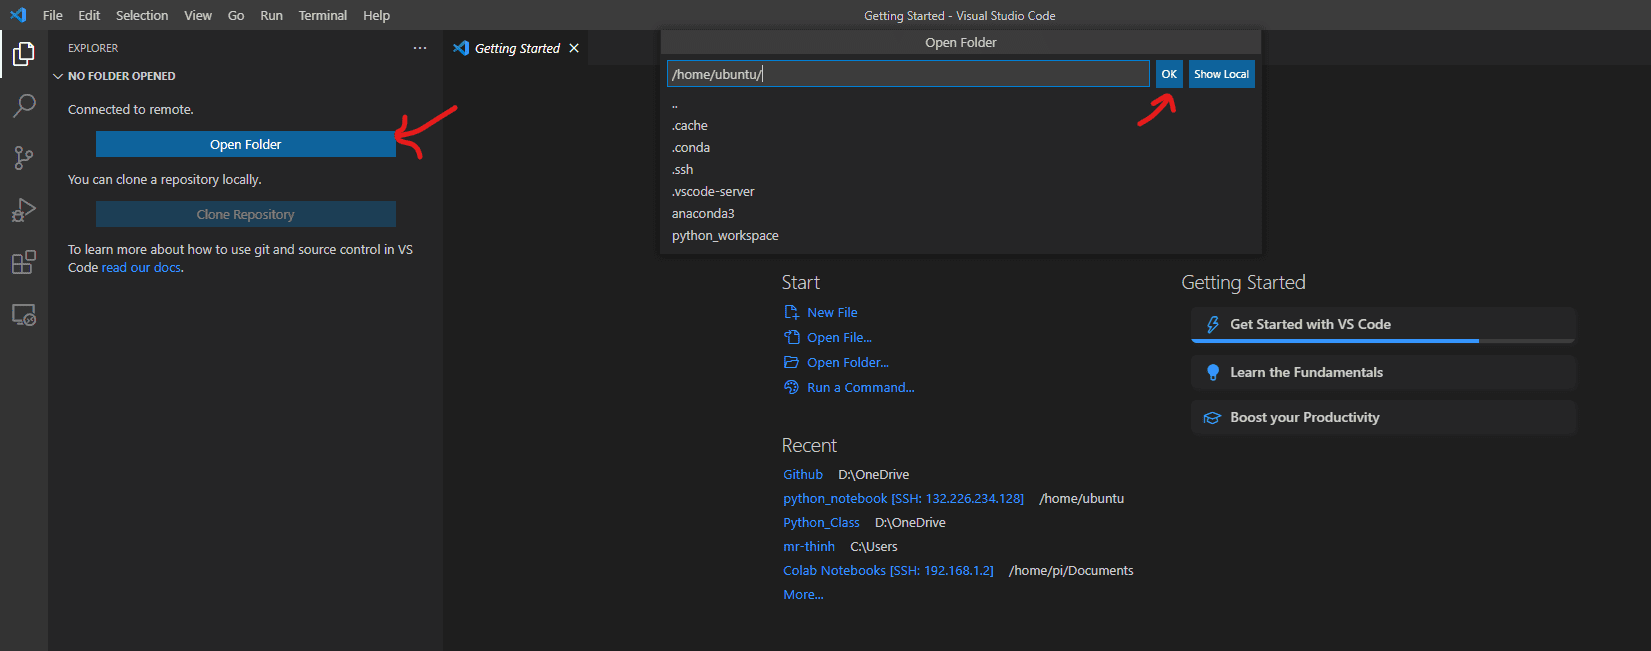The image size is (1651, 651).
Task: Select the .vscode-server folder entry
Action: point(961,192)
